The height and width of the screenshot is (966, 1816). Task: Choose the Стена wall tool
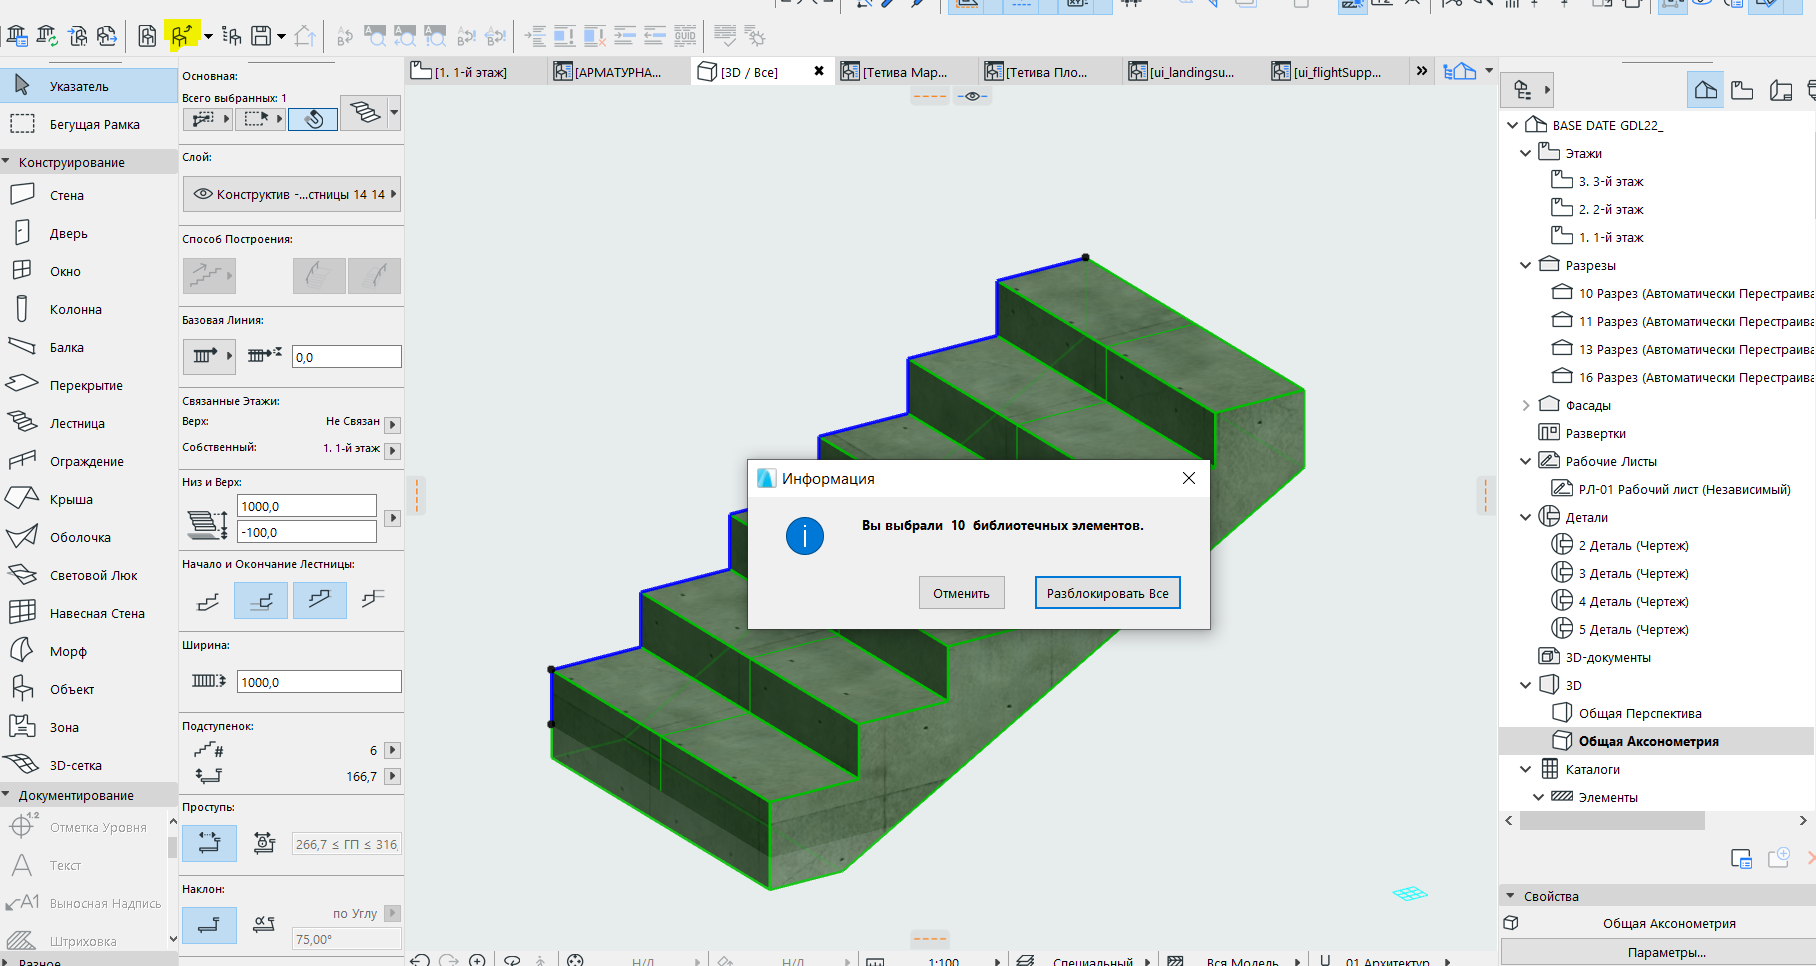pos(89,195)
